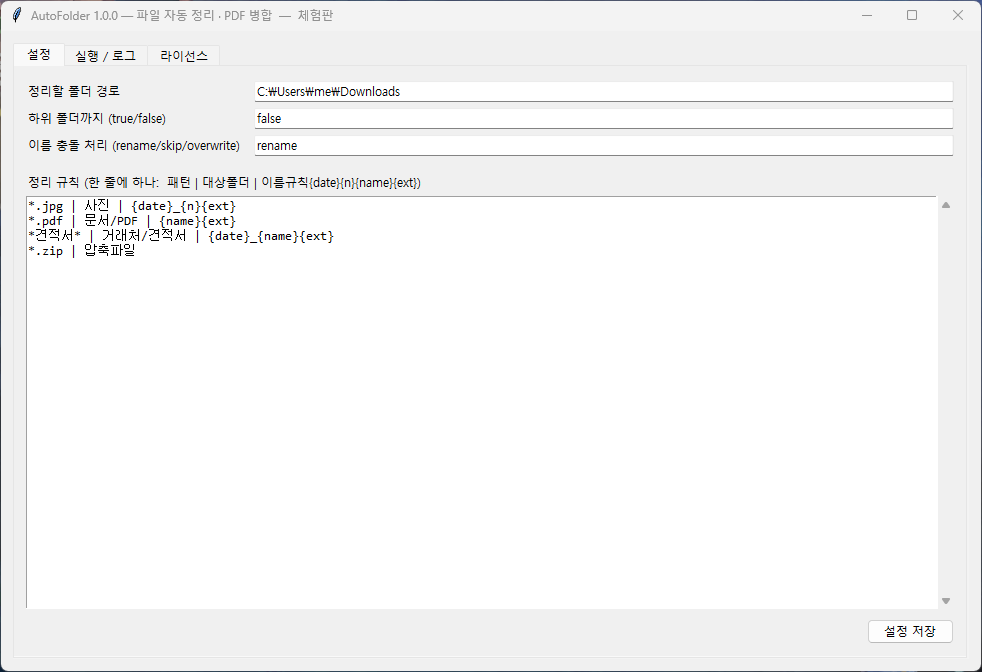The width and height of the screenshot is (982, 672).
Task: Click the 정리할 폴더 경로 label
Action: coord(74,91)
